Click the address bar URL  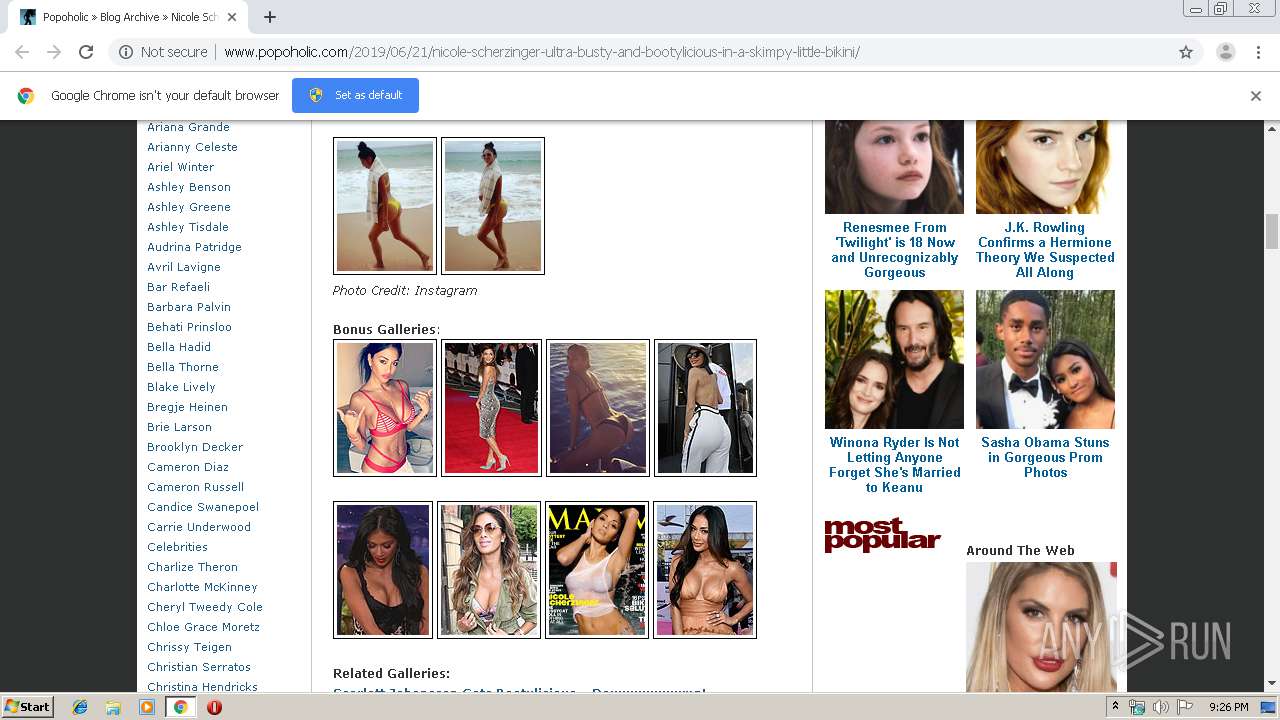[x=542, y=52]
